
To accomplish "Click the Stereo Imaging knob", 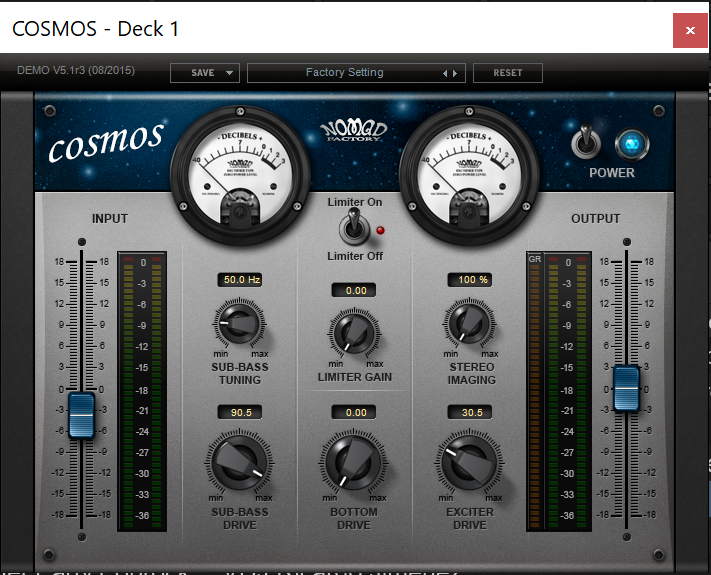I will point(469,324).
